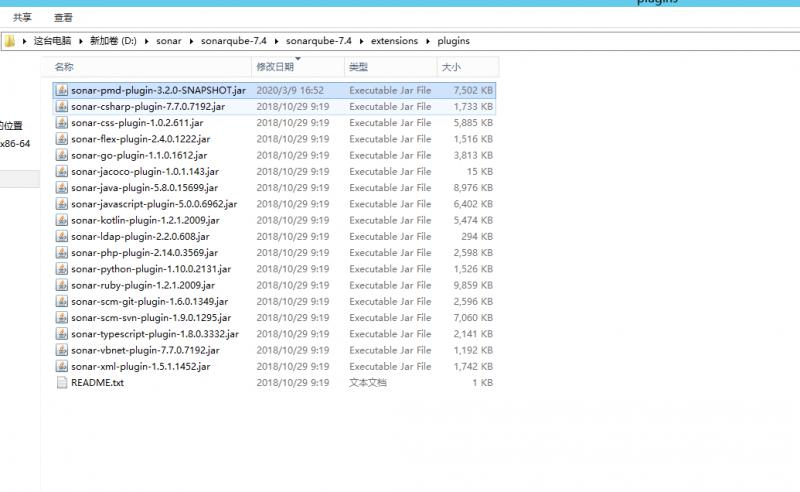This screenshot has height=492, width=800.
Task: Click date 2020/3/9 16:52 cell
Action: (x=290, y=90)
